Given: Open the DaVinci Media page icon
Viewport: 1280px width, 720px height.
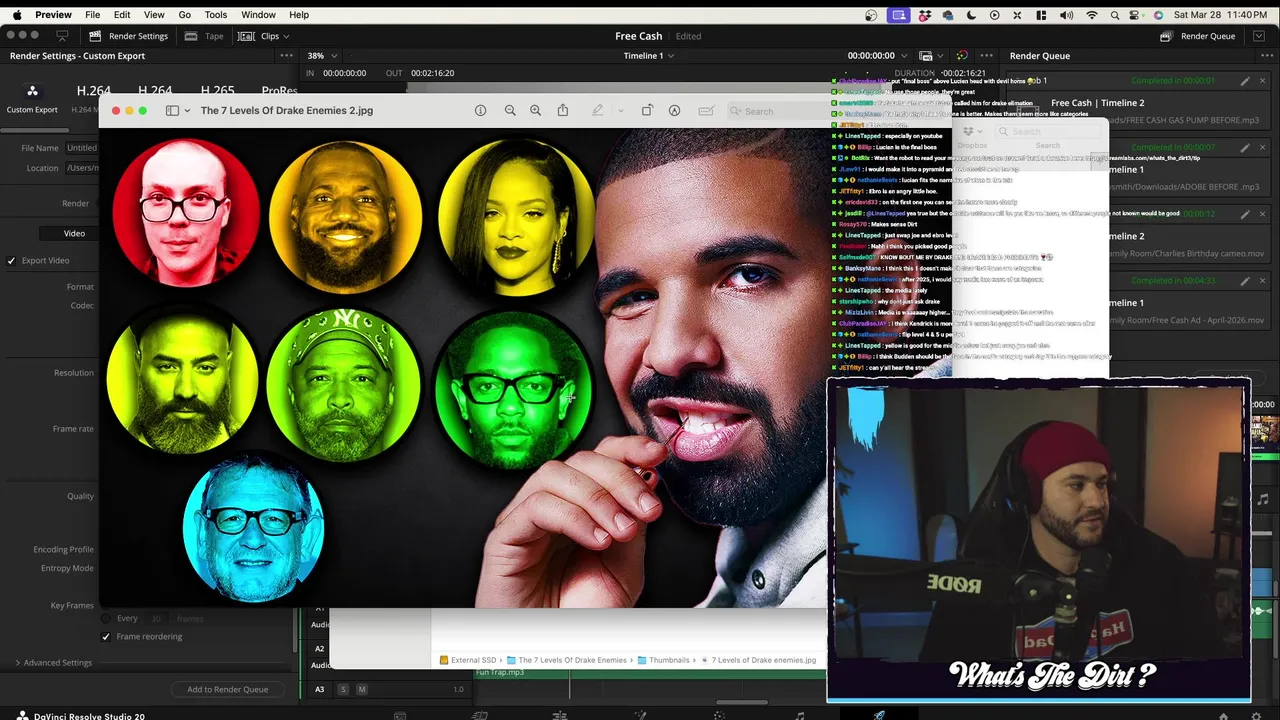Looking at the screenshot, I should click(400, 716).
